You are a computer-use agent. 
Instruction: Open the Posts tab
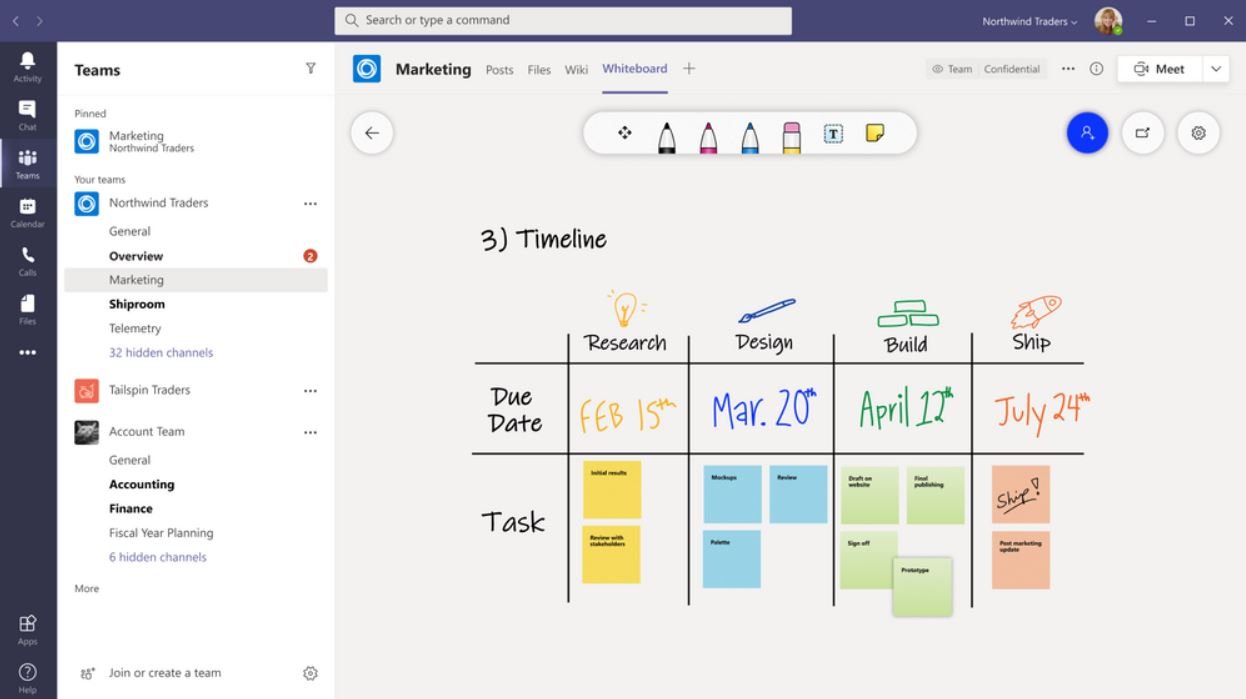[499, 70]
